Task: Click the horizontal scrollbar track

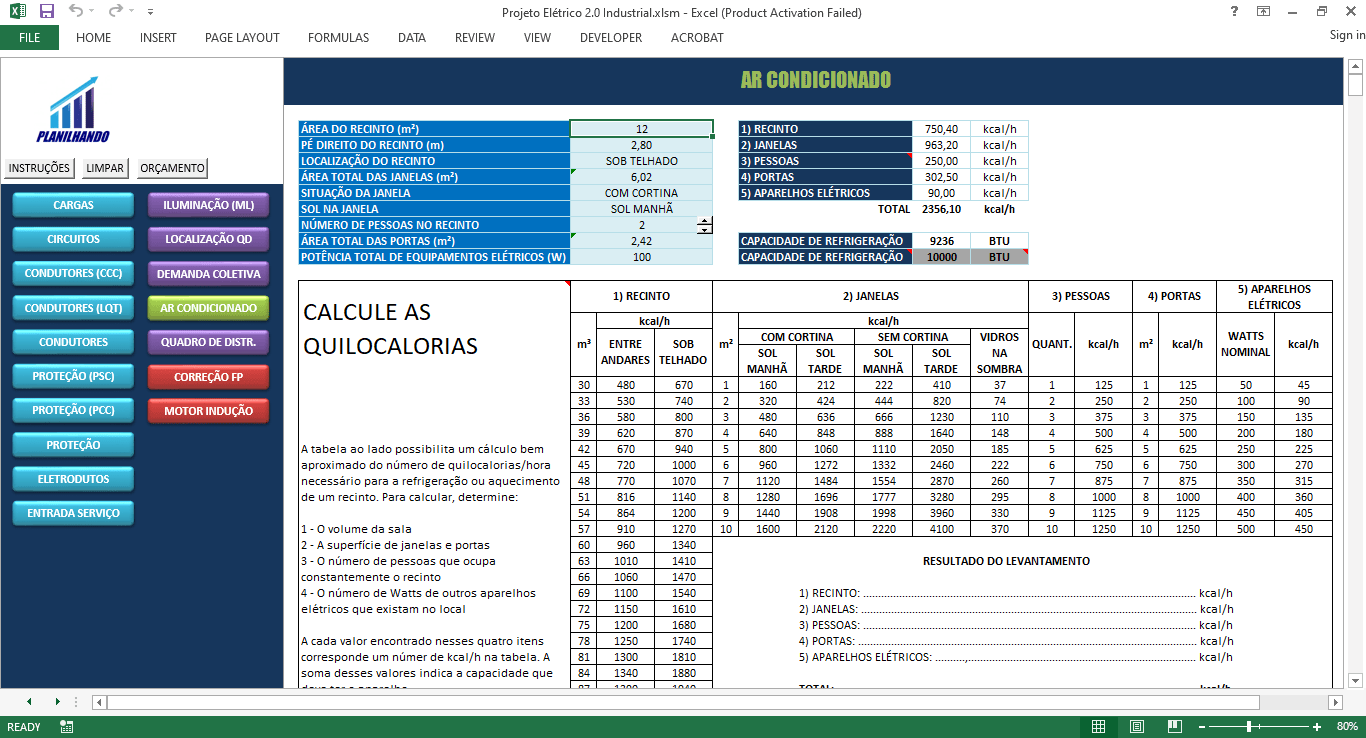Action: (716, 702)
